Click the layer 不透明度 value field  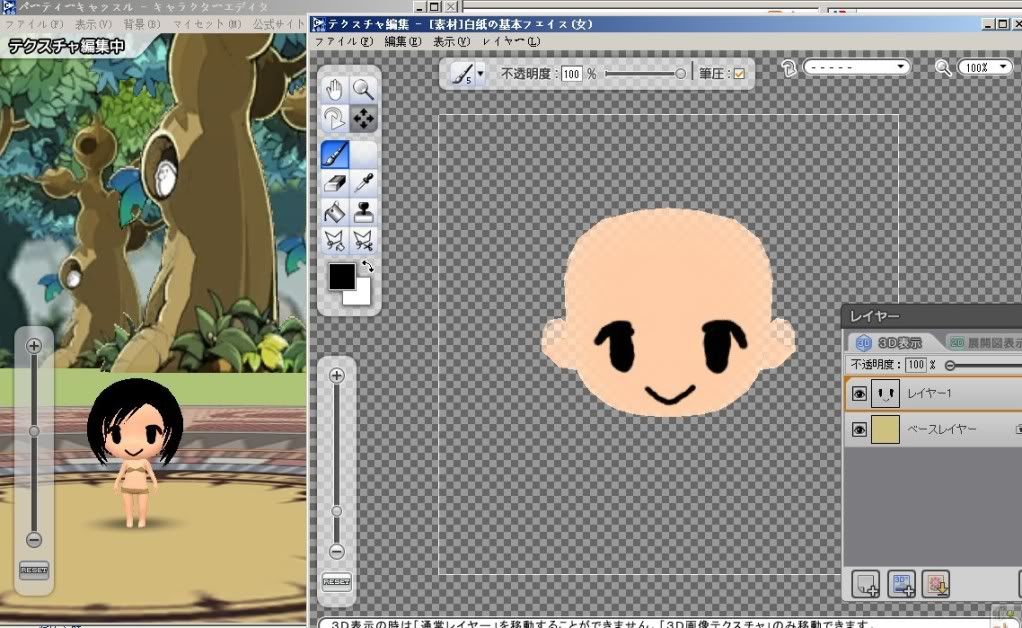916,365
